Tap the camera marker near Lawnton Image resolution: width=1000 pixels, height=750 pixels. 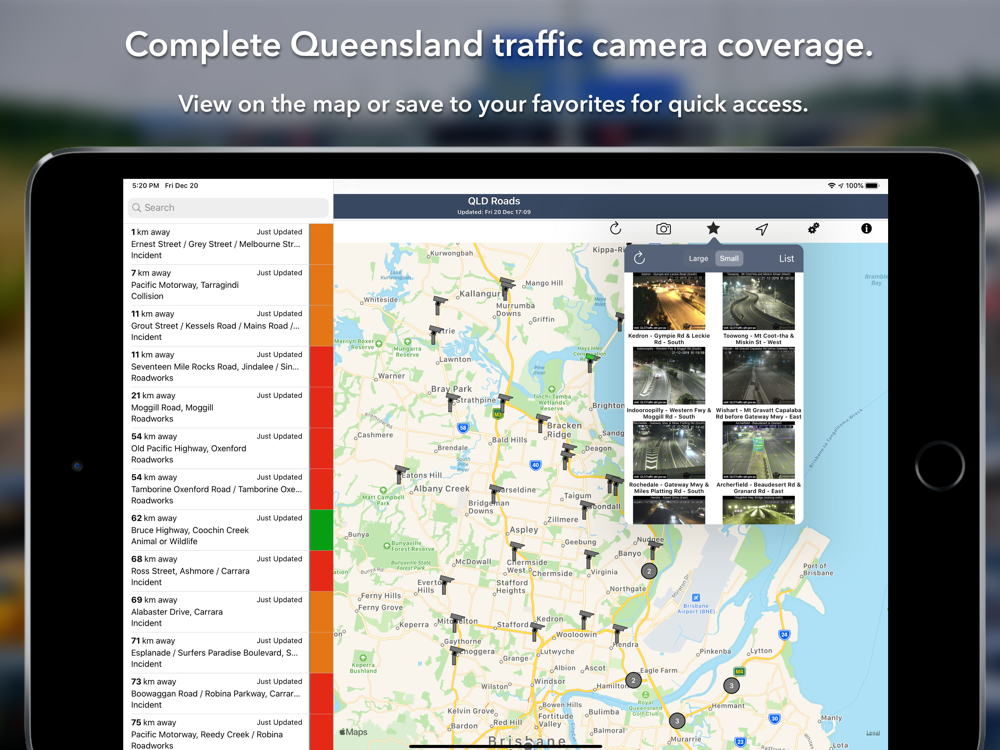436,335
